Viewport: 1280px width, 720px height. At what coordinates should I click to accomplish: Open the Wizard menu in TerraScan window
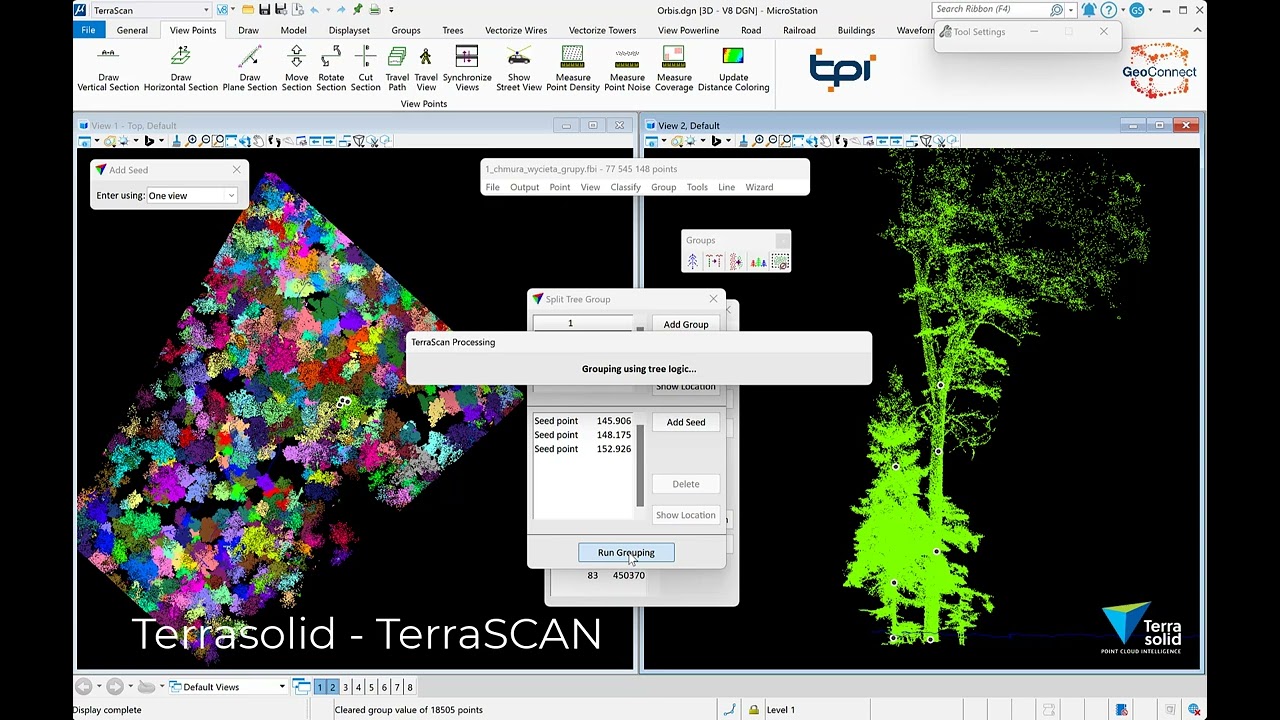click(x=759, y=187)
